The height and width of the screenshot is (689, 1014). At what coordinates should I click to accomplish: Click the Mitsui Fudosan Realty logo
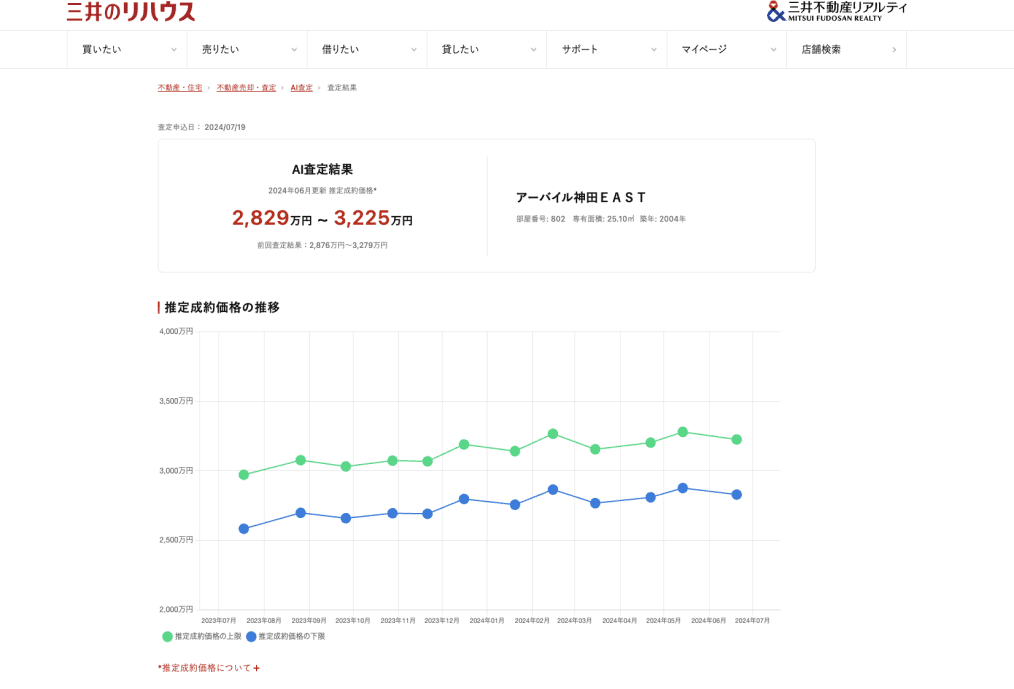pos(837,11)
